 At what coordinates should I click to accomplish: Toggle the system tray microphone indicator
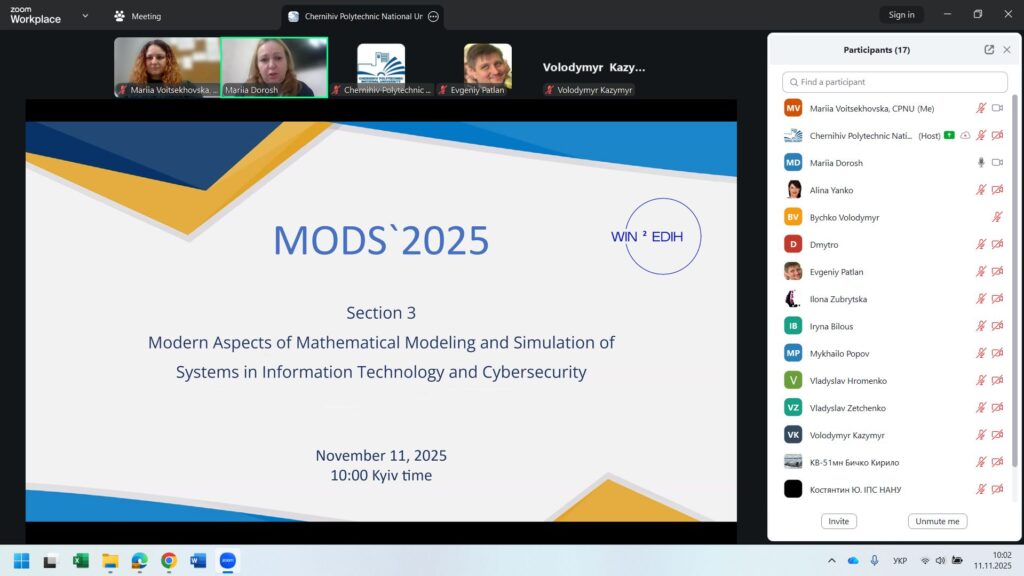[875, 561]
